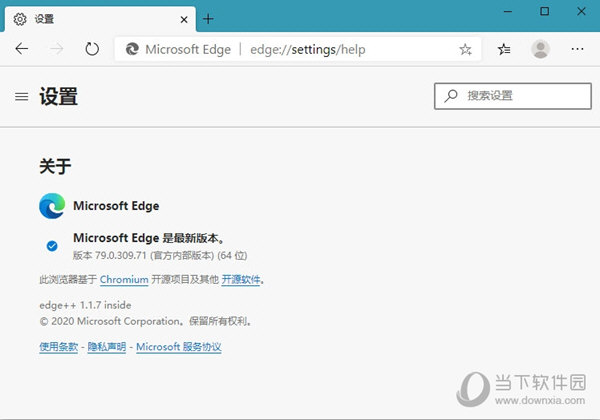Click the Edge site identity icon in address bar

132,49
